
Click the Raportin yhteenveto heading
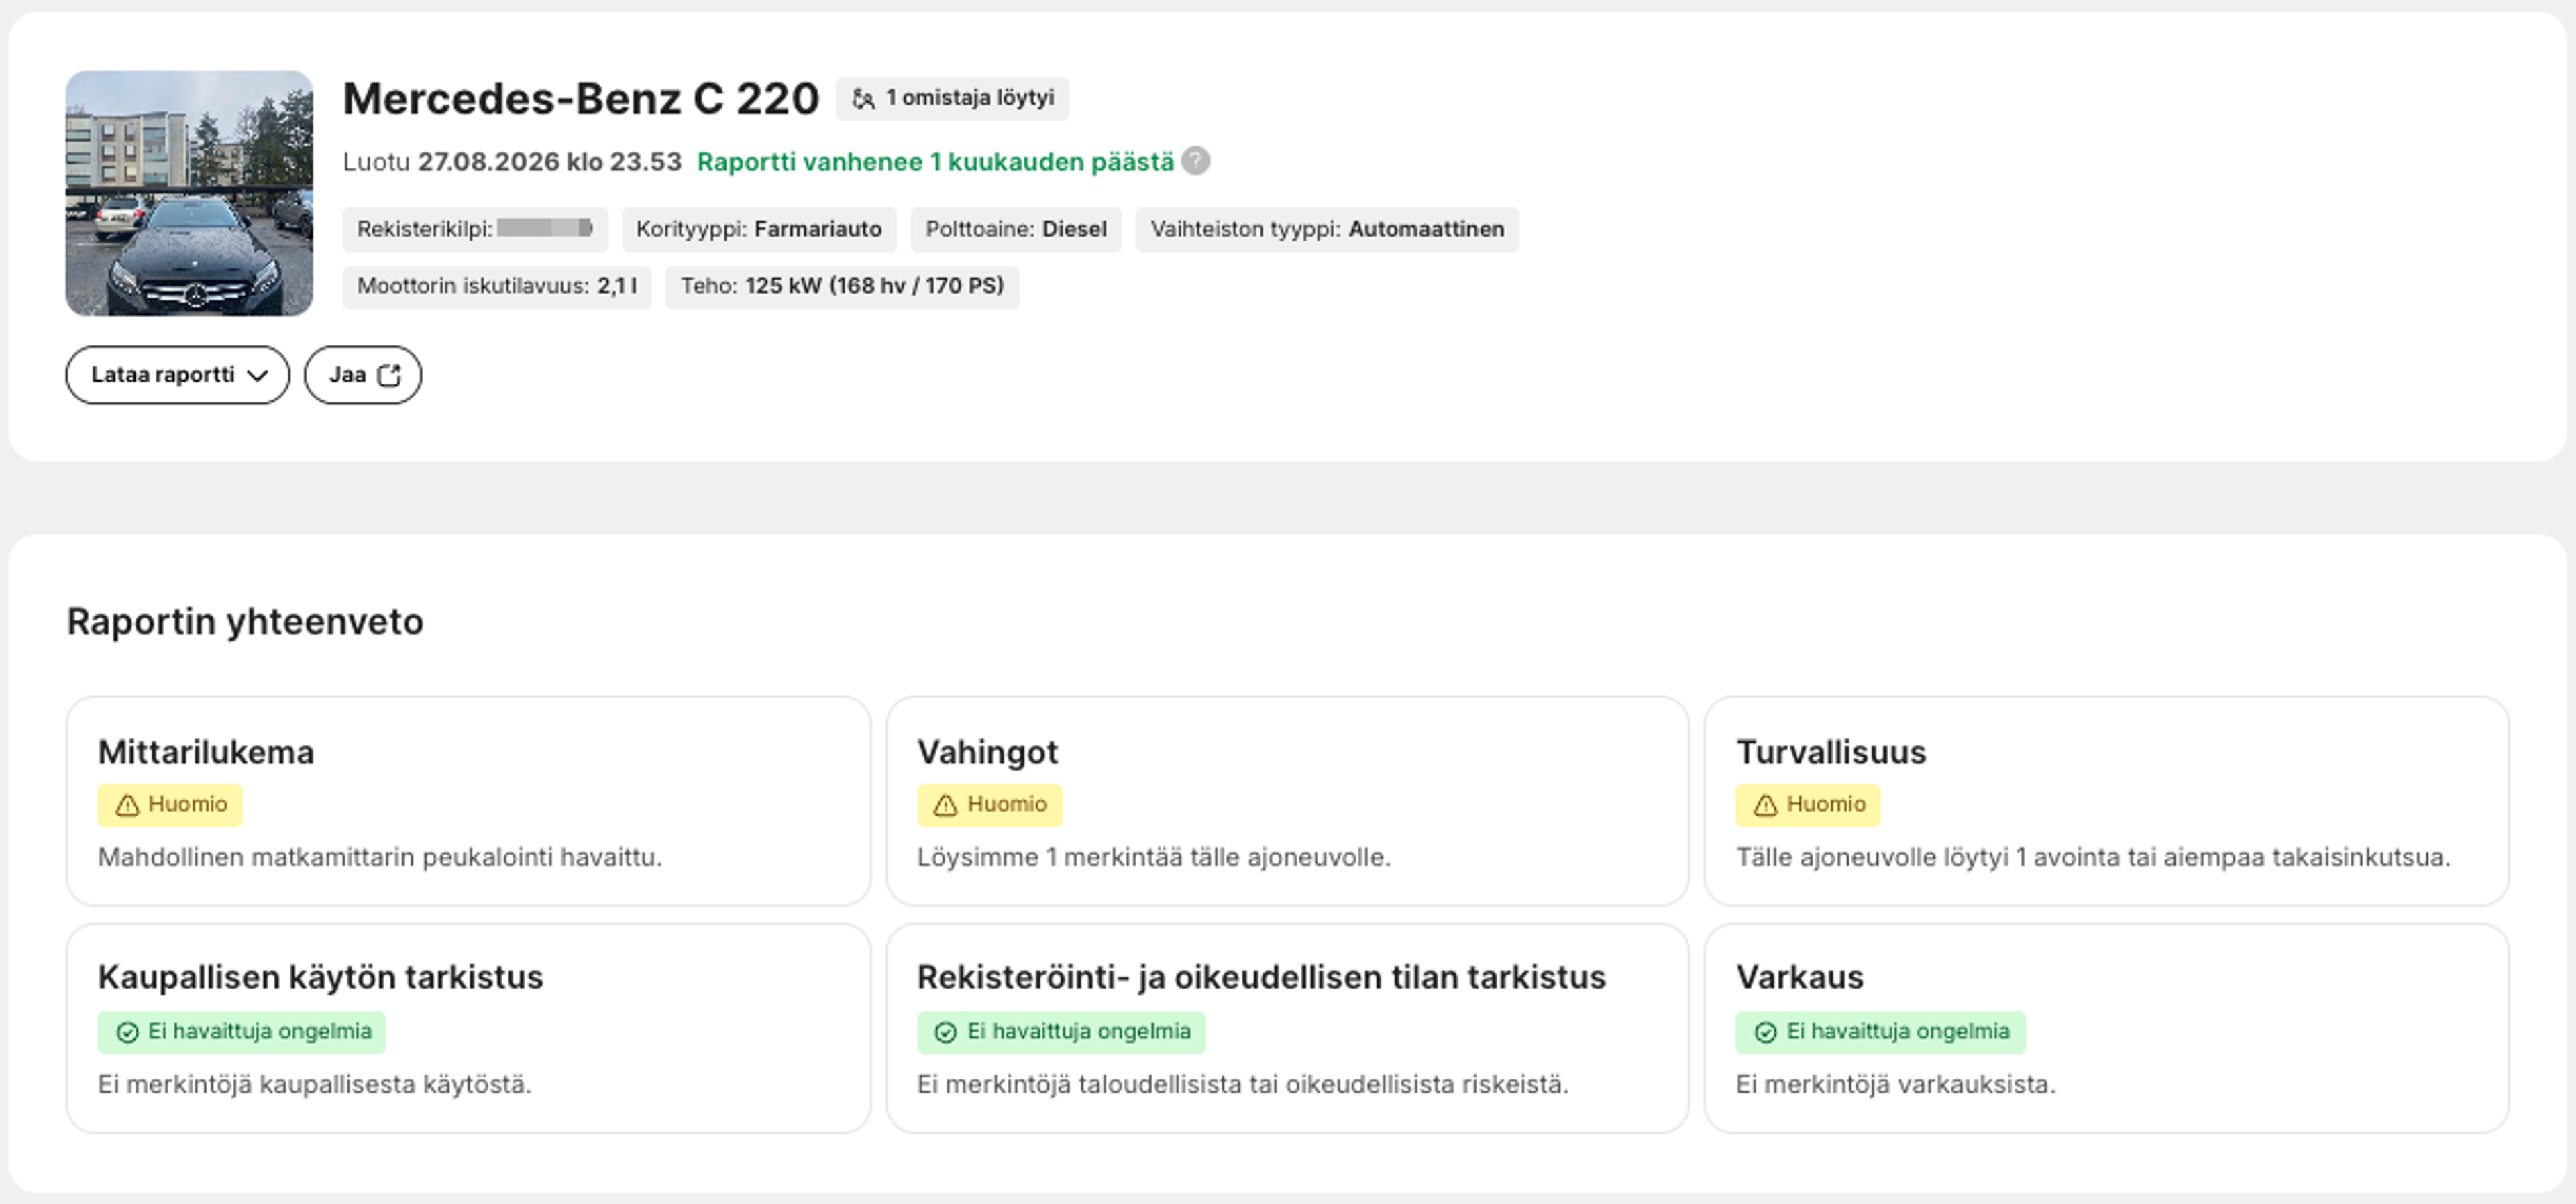(245, 622)
